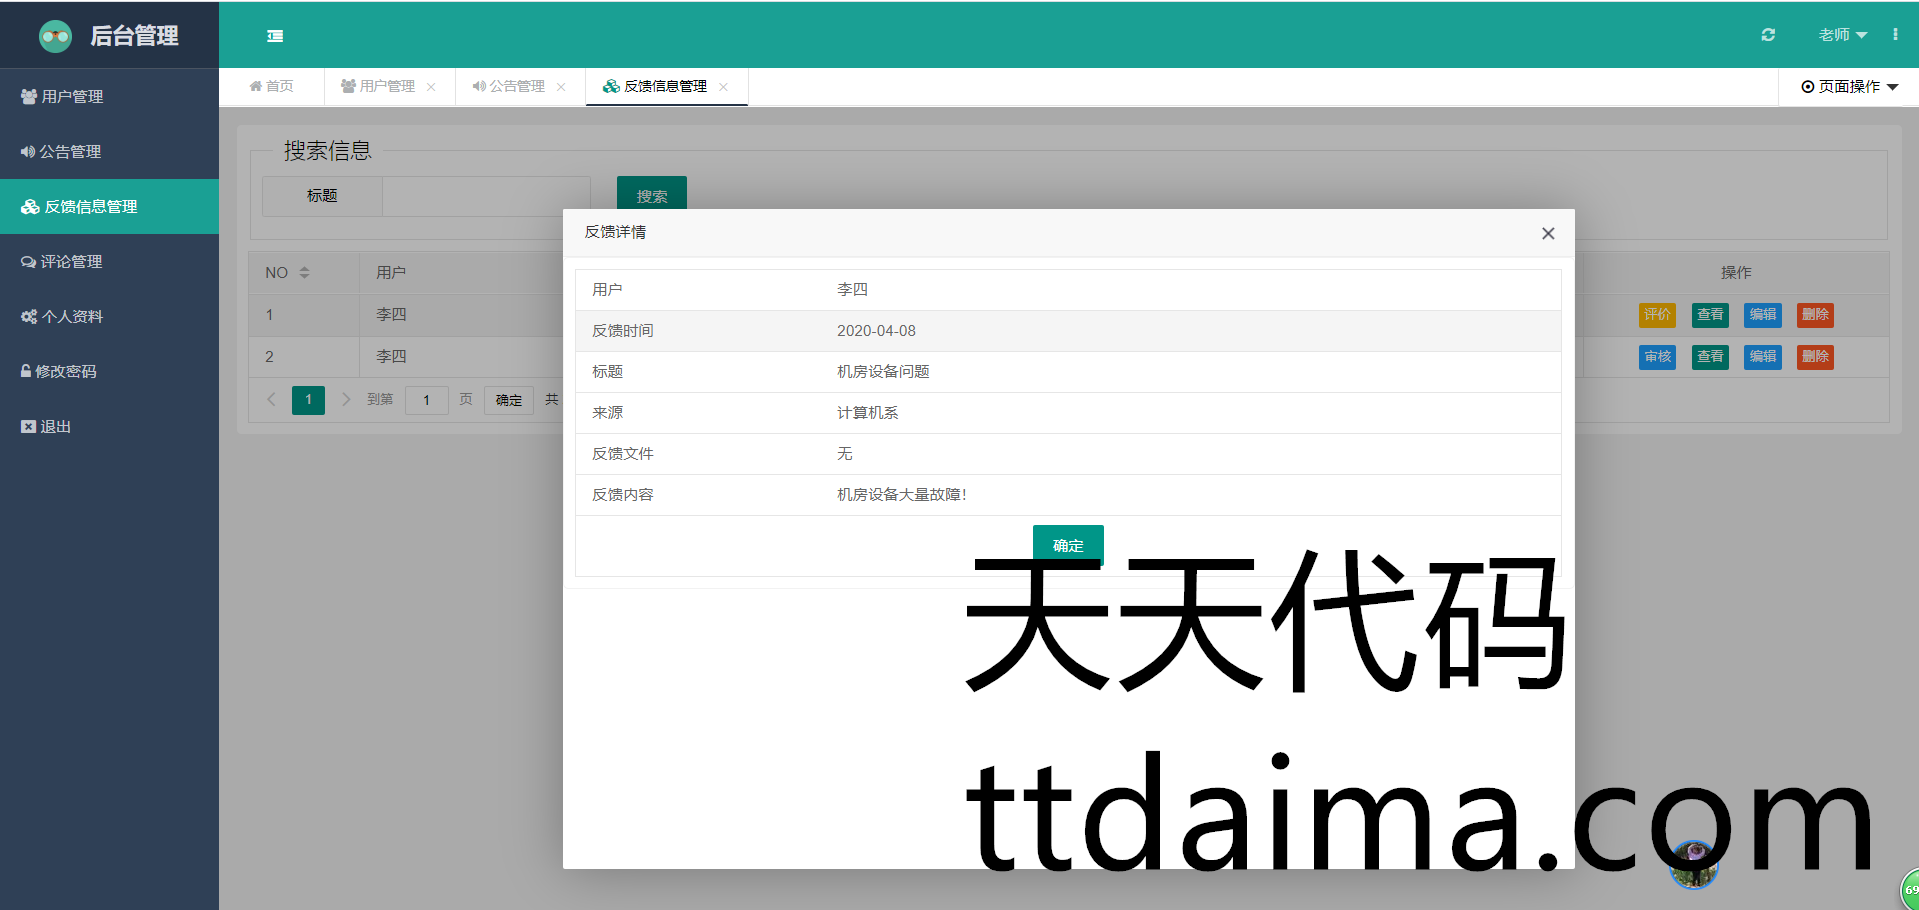
Task: Click 退出 to log out
Action: [x=46, y=427]
